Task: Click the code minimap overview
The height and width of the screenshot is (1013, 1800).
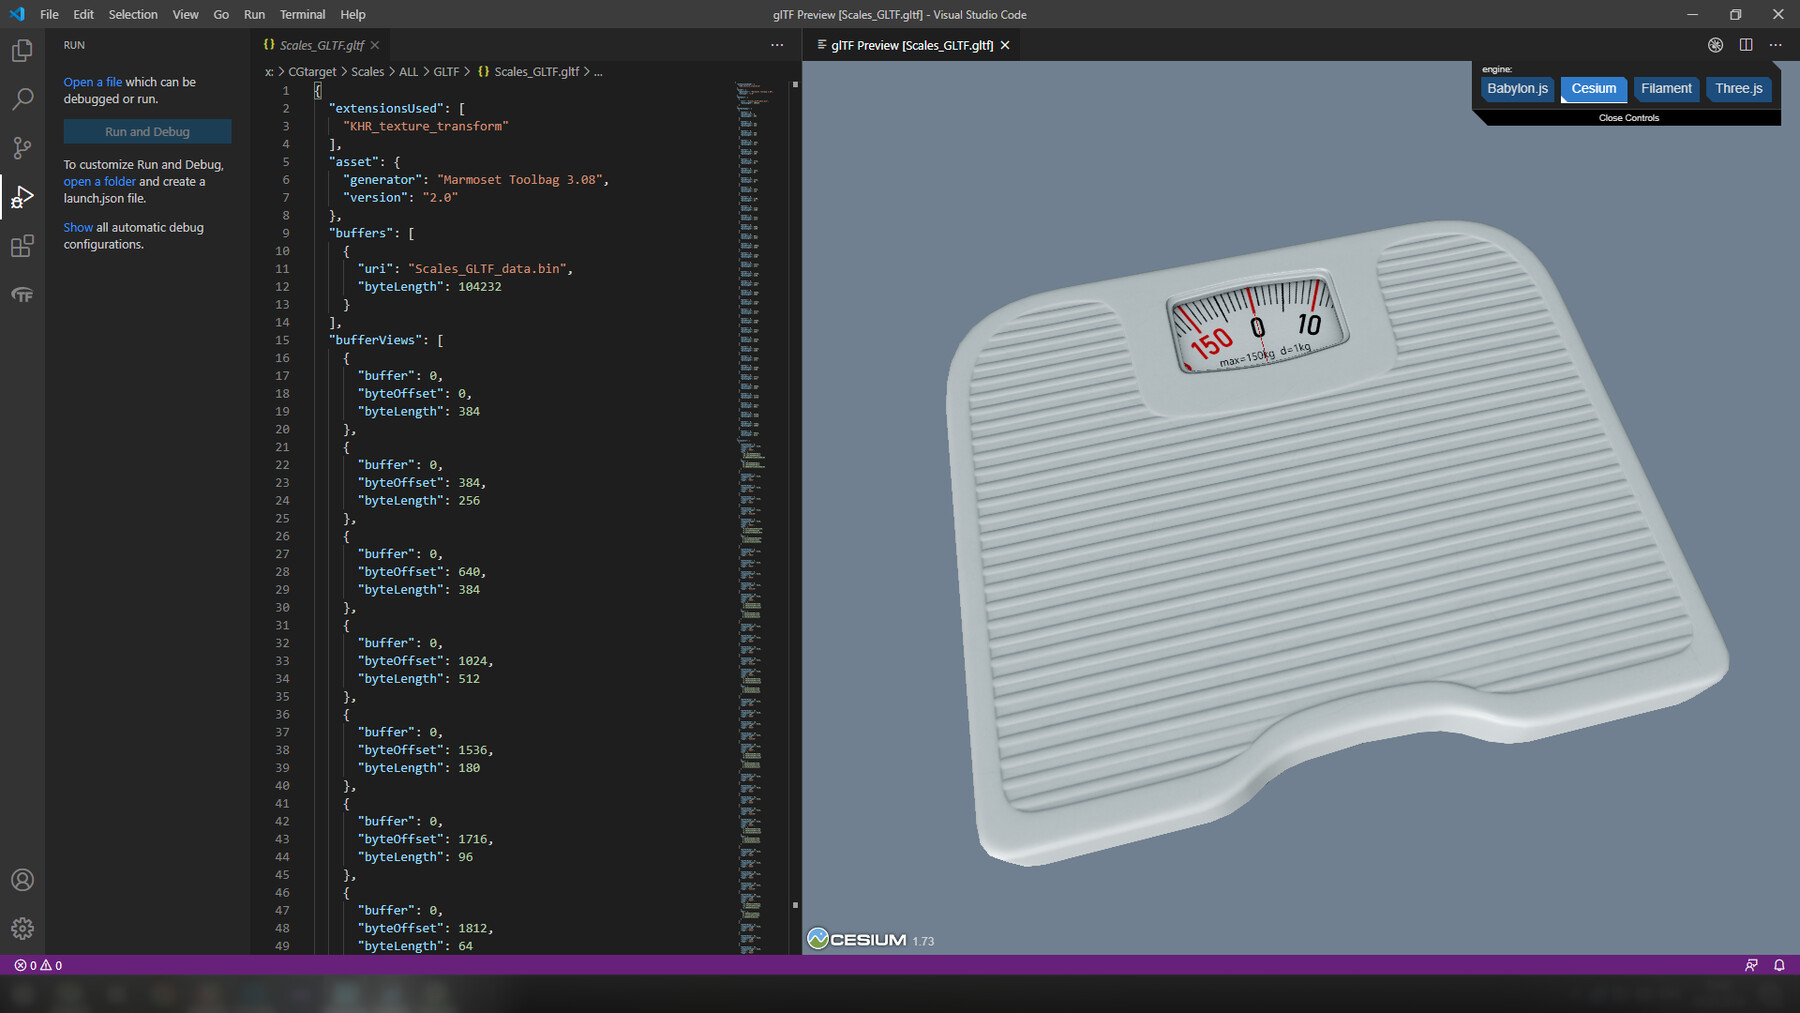Action: [x=762, y=516]
